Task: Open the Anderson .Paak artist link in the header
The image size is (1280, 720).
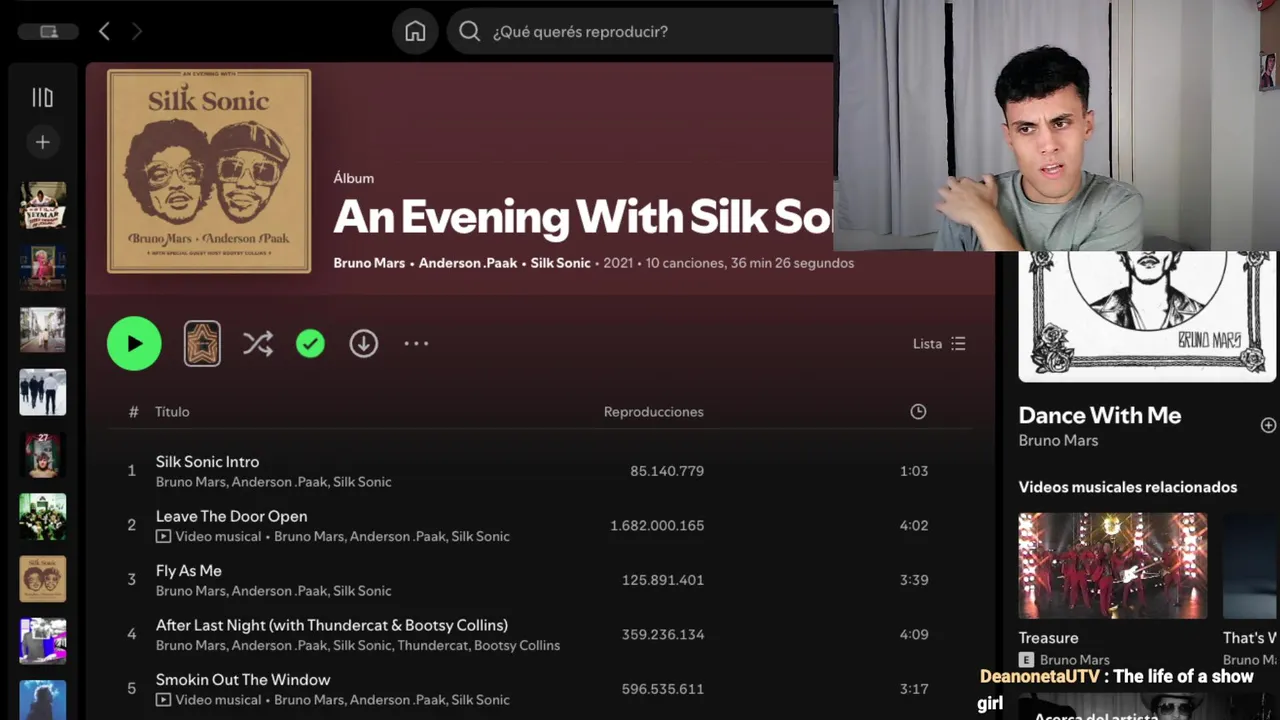Action: [x=468, y=263]
